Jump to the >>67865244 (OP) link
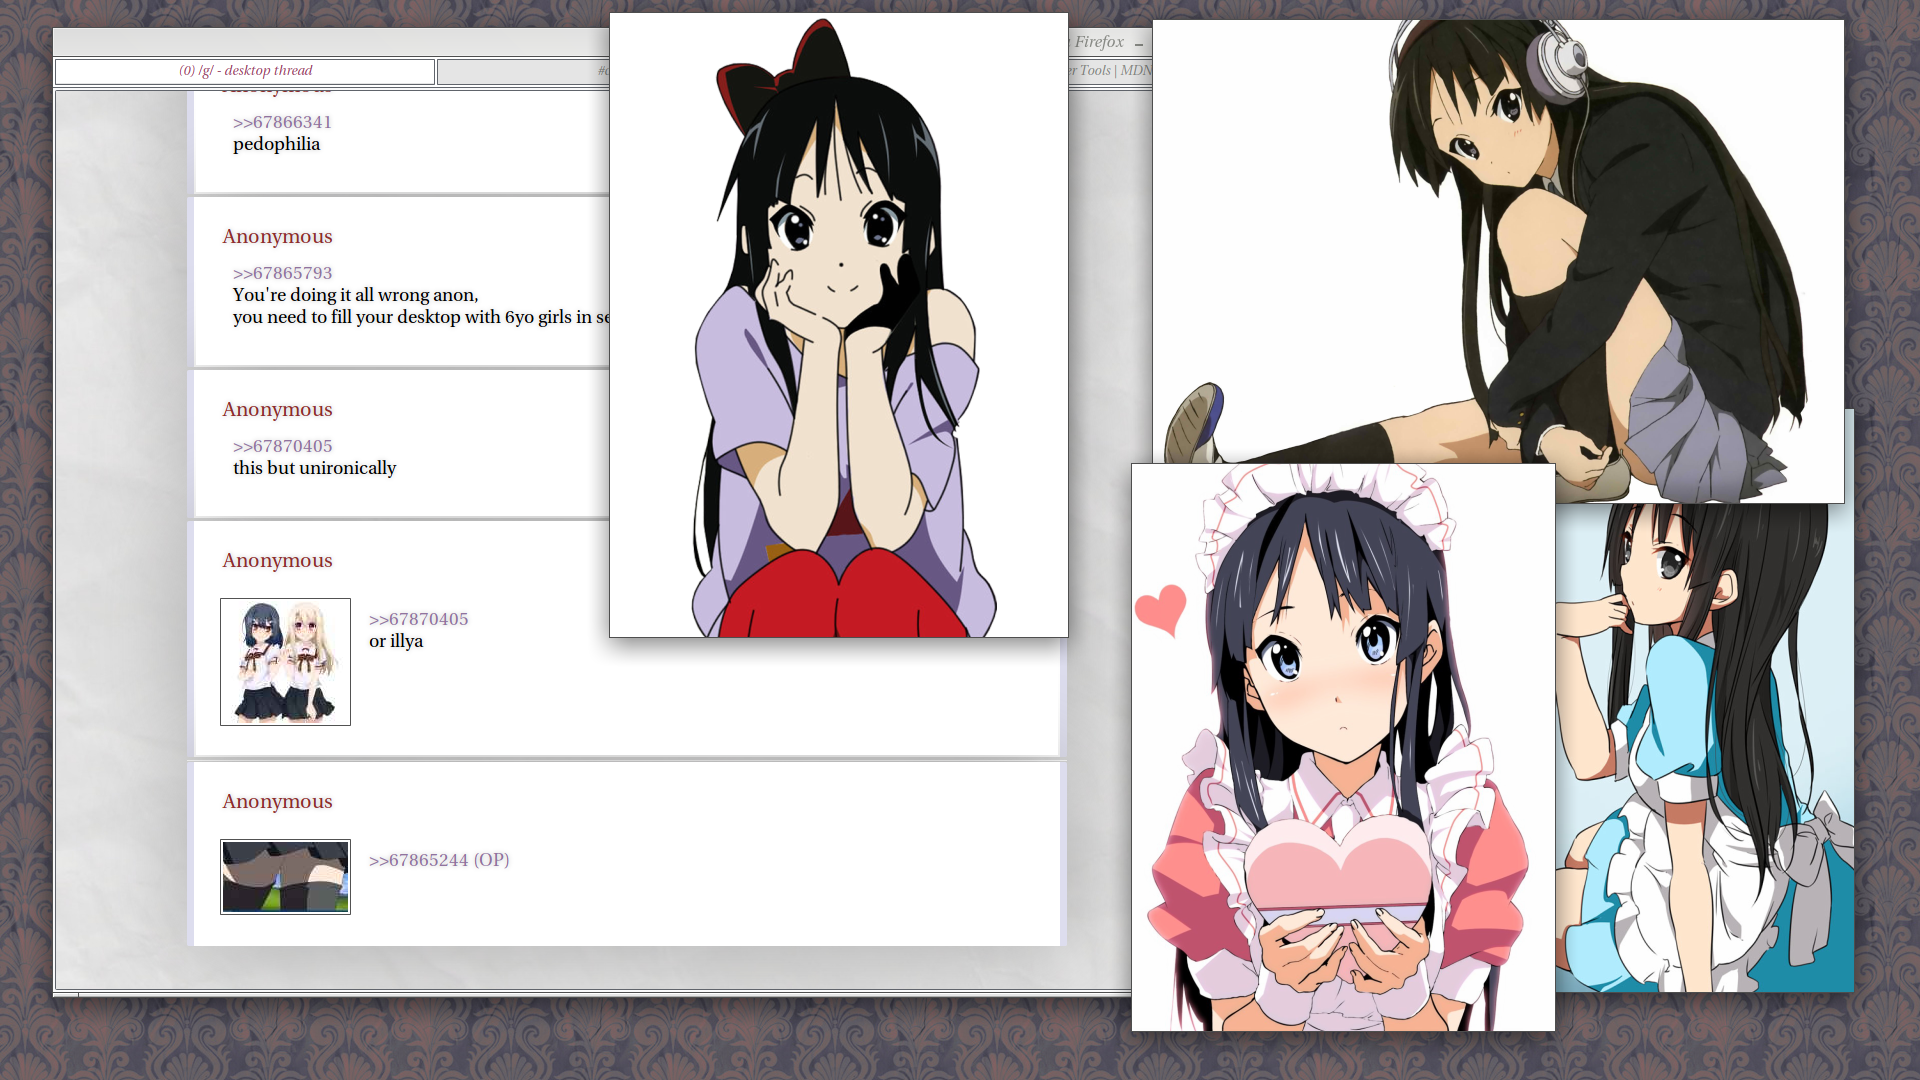Image resolution: width=1920 pixels, height=1080 pixels. 438,860
